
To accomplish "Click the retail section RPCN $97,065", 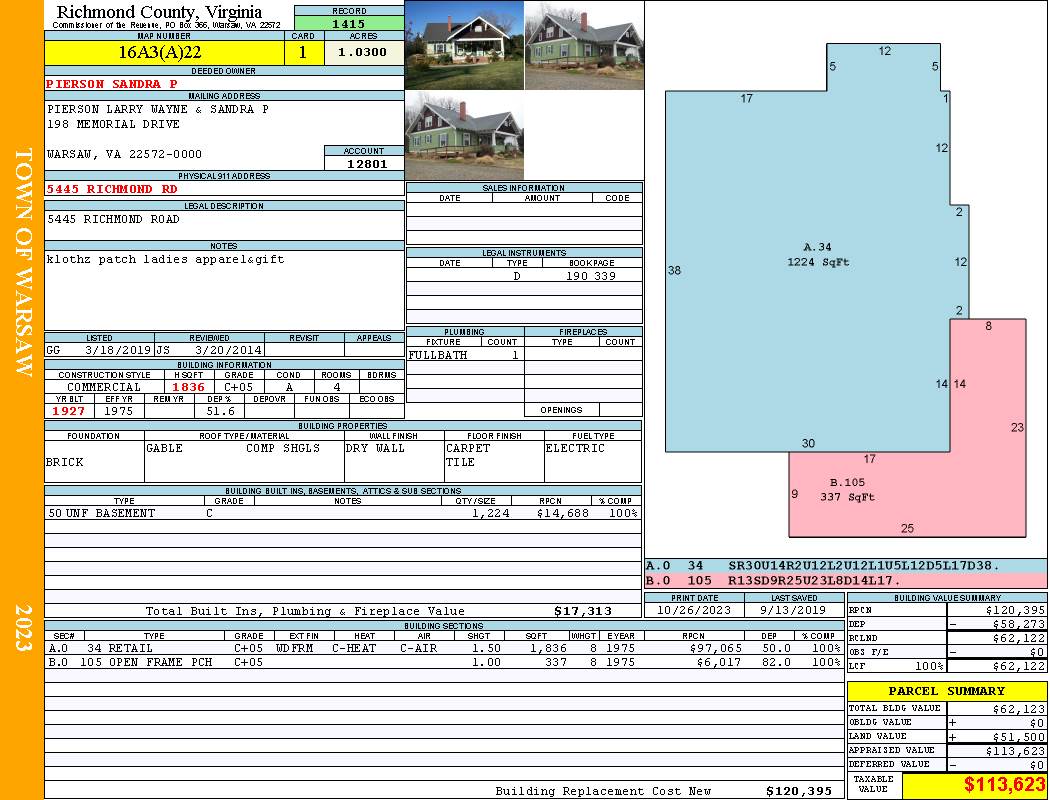I will (715, 648).
